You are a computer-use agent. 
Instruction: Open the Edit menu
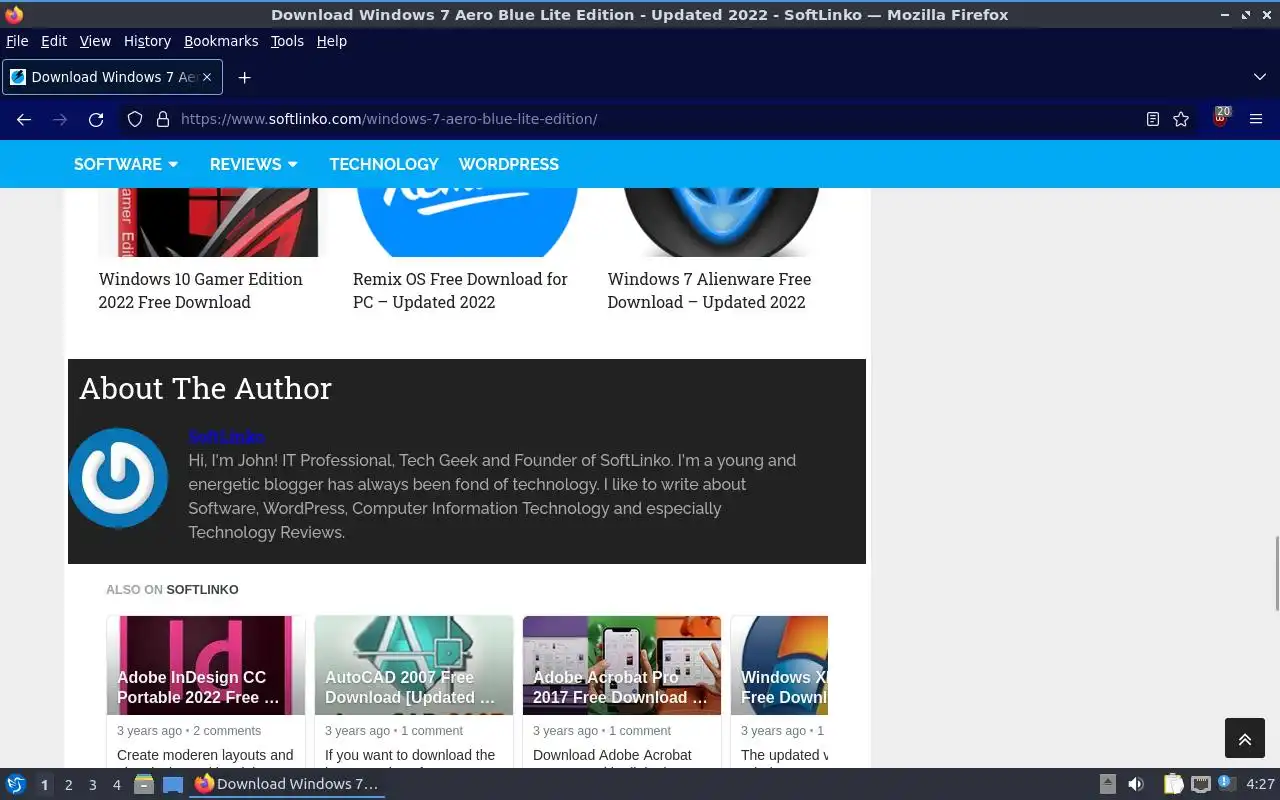click(53, 41)
